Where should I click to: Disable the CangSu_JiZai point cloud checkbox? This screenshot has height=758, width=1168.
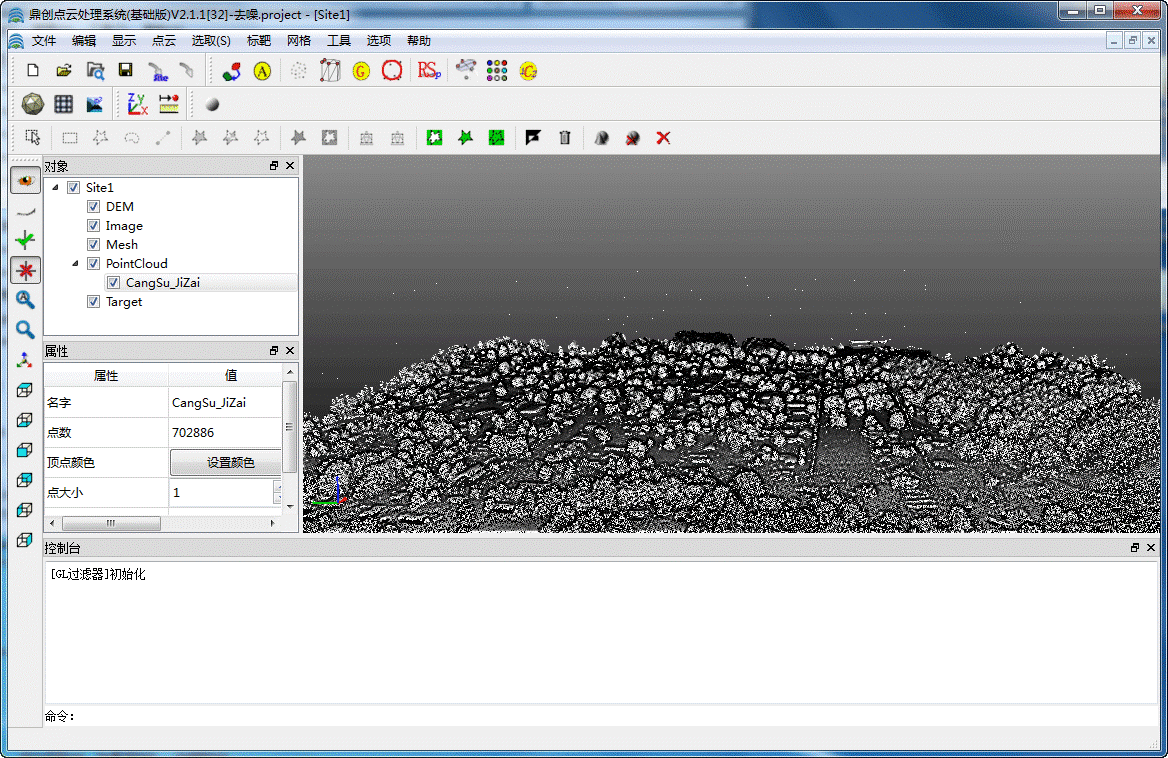[x=113, y=283]
